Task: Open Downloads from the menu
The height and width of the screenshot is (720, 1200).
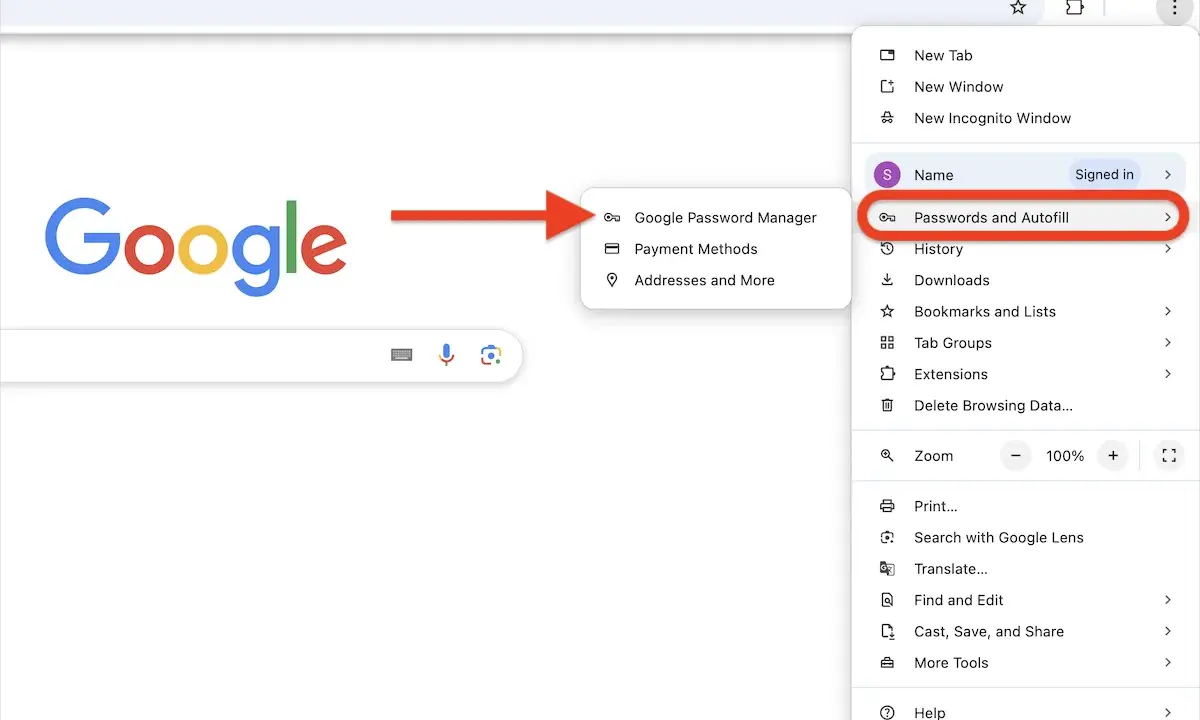Action: pyautogui.click(x=1025, y=281)
